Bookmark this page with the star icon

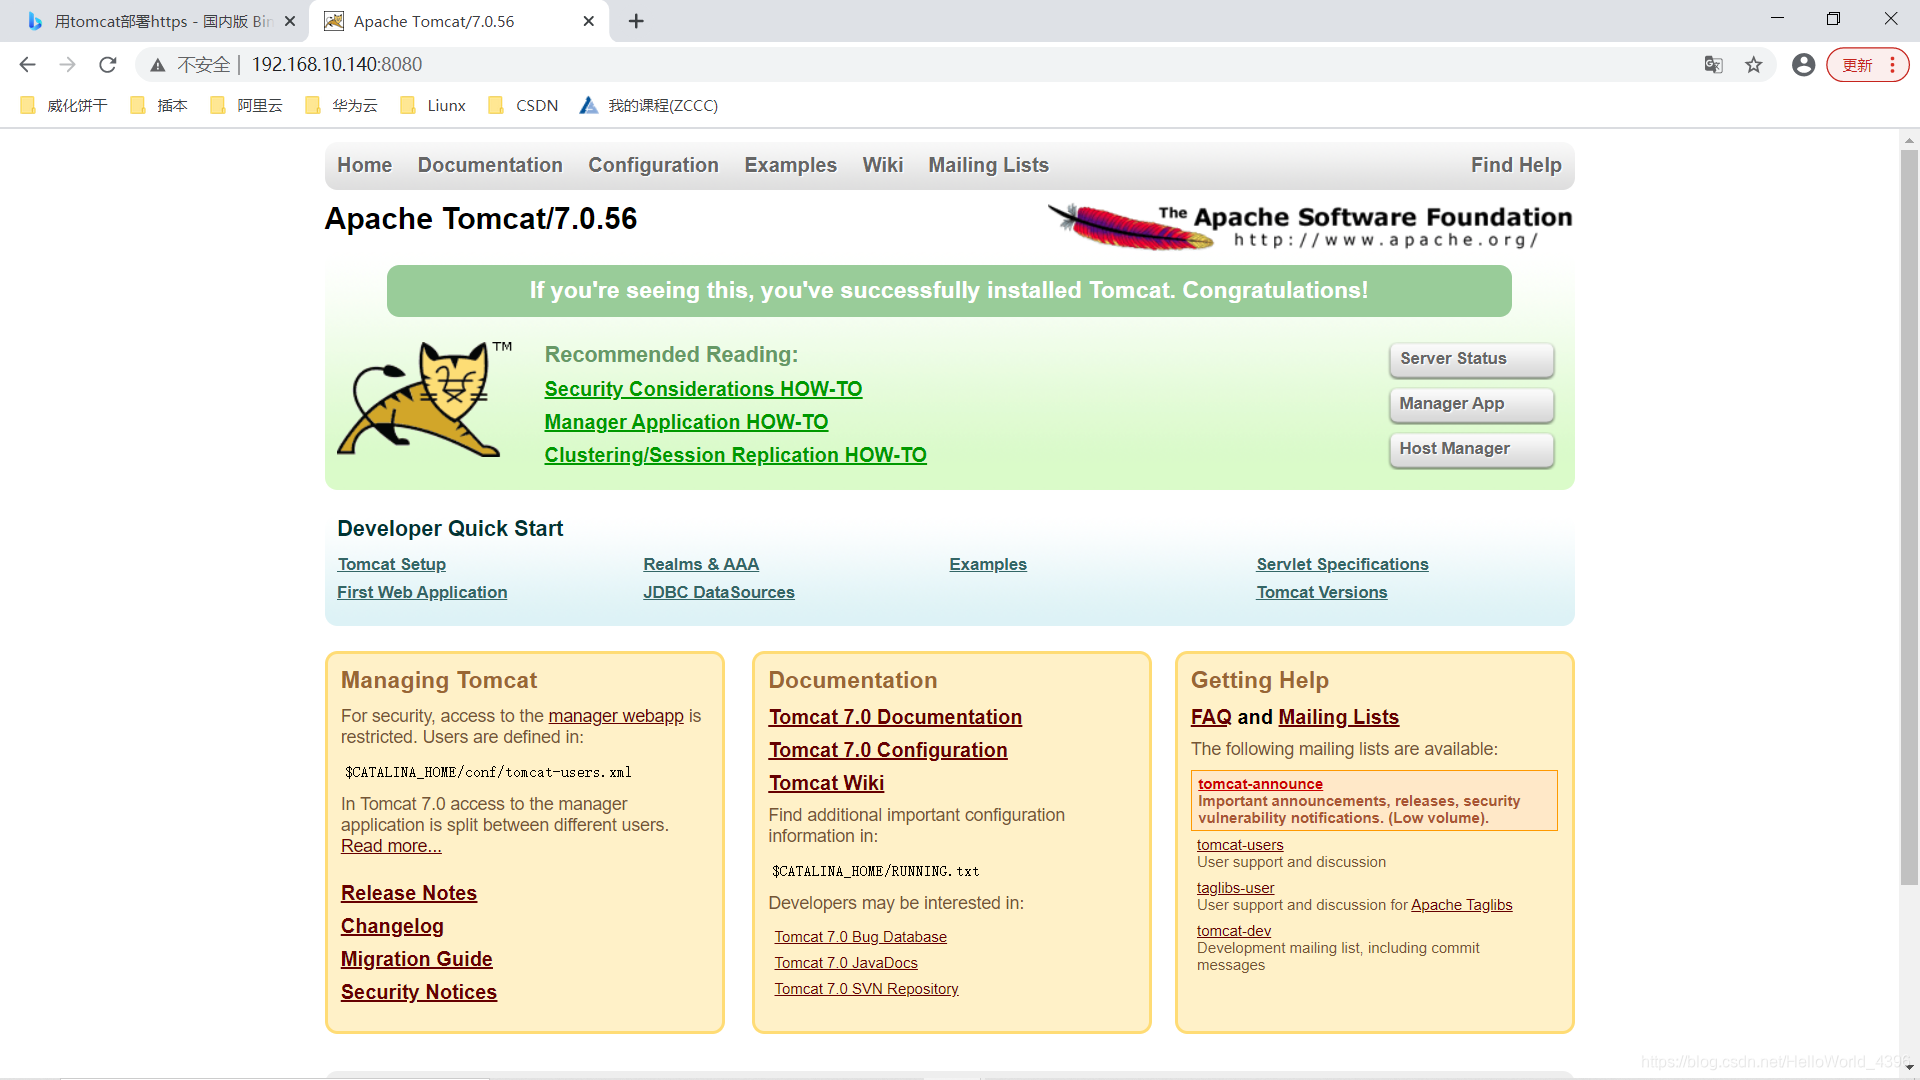point(1754,65)
